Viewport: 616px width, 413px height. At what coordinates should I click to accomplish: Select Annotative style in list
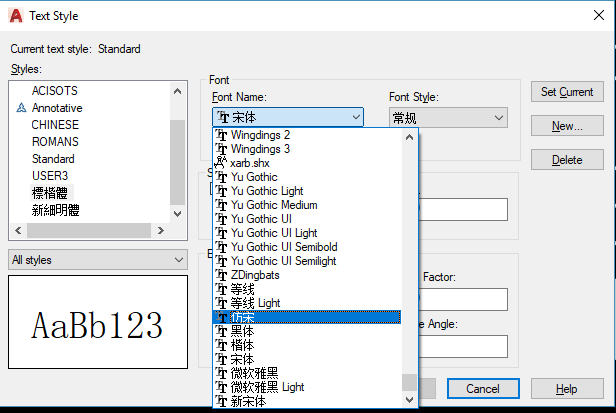click(x=57, y=108)
